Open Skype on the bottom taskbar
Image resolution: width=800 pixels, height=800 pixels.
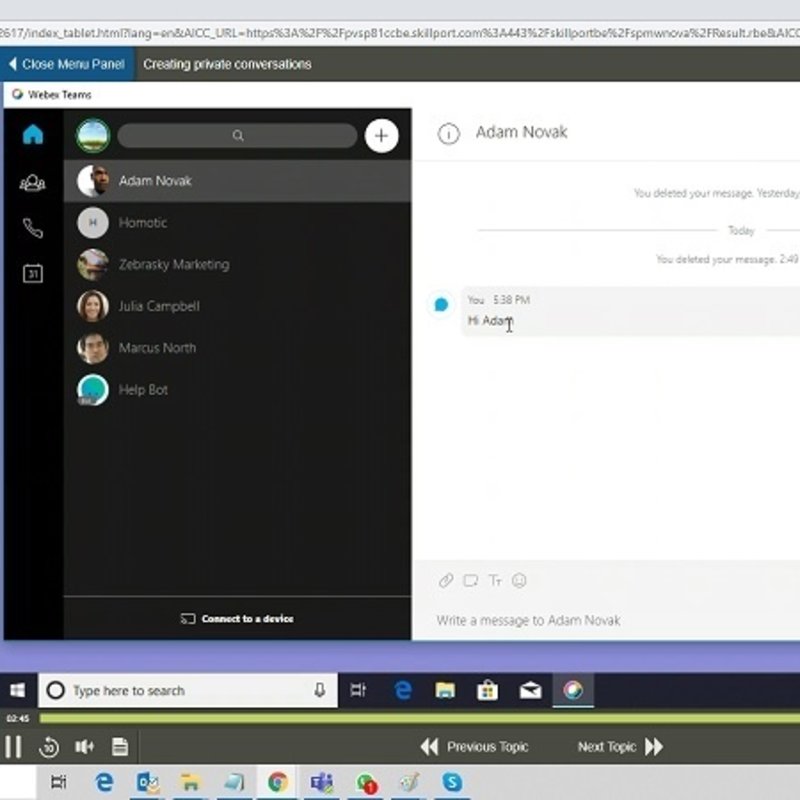[452, 782]
